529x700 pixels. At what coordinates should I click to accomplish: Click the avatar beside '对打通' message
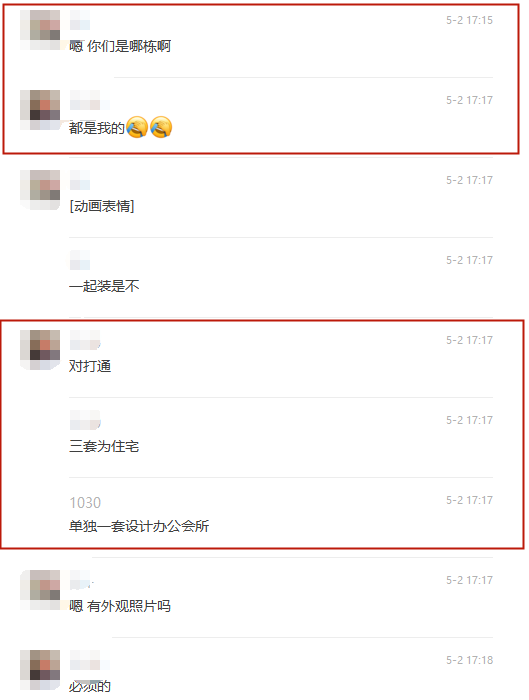click(x=40, y=350)
